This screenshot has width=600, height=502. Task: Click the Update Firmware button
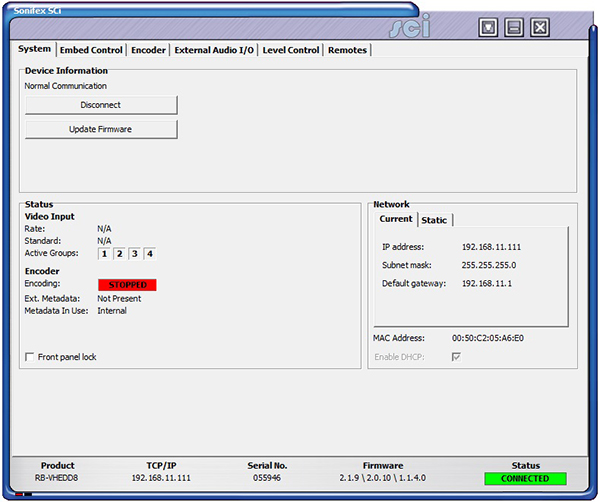101,129
